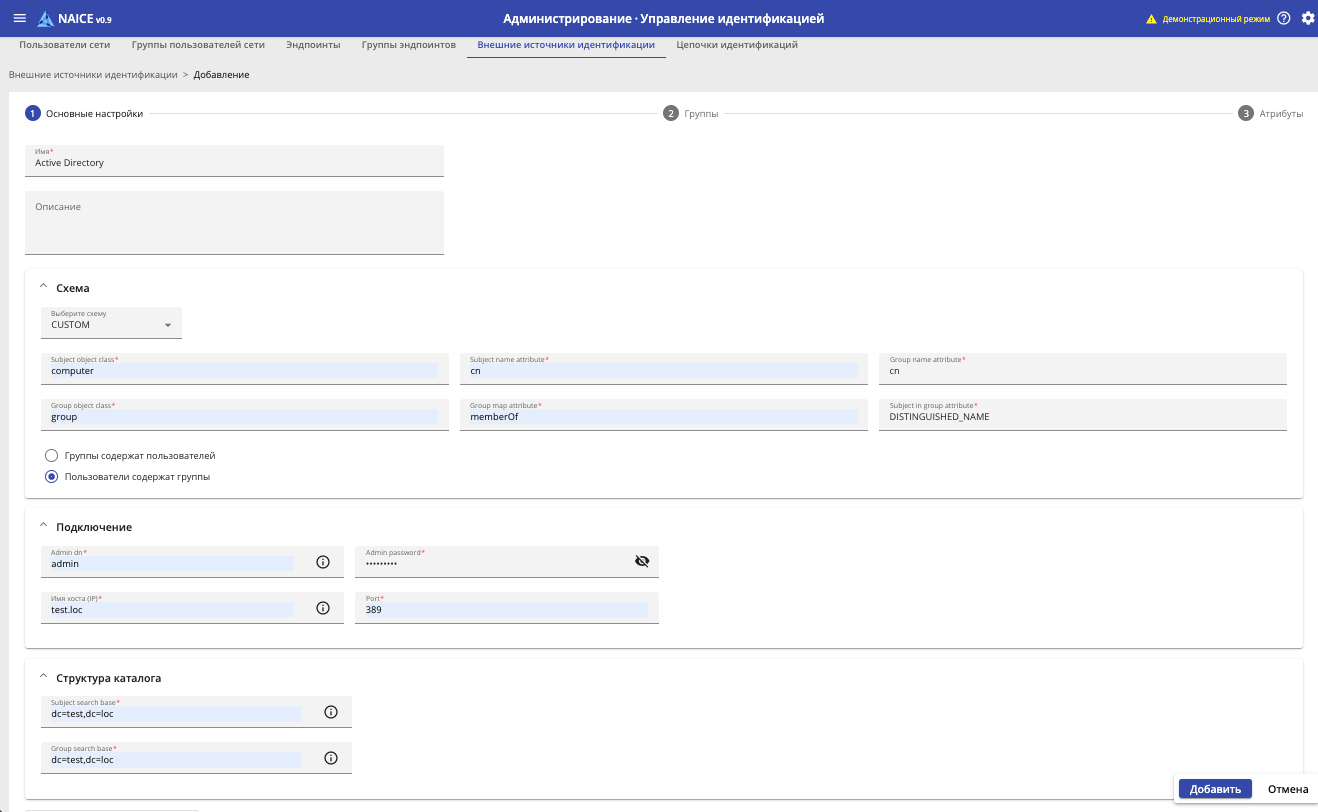Switch to "Пользователи сети" tab
Viewport: 1318px width, 812px height.
point(65,46)
